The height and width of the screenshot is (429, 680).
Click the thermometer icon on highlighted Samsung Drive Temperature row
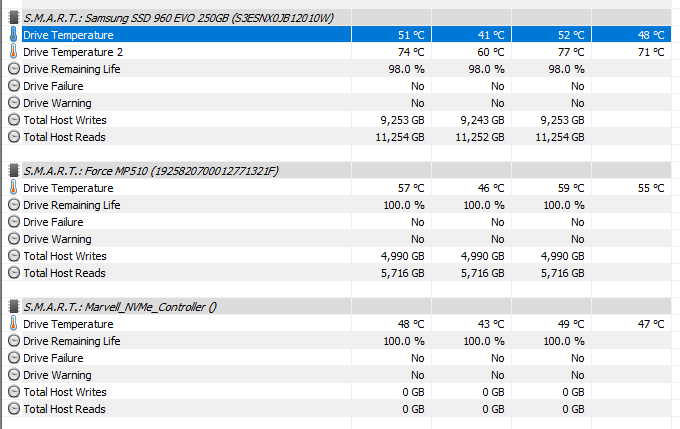click(x=14, y=35)
